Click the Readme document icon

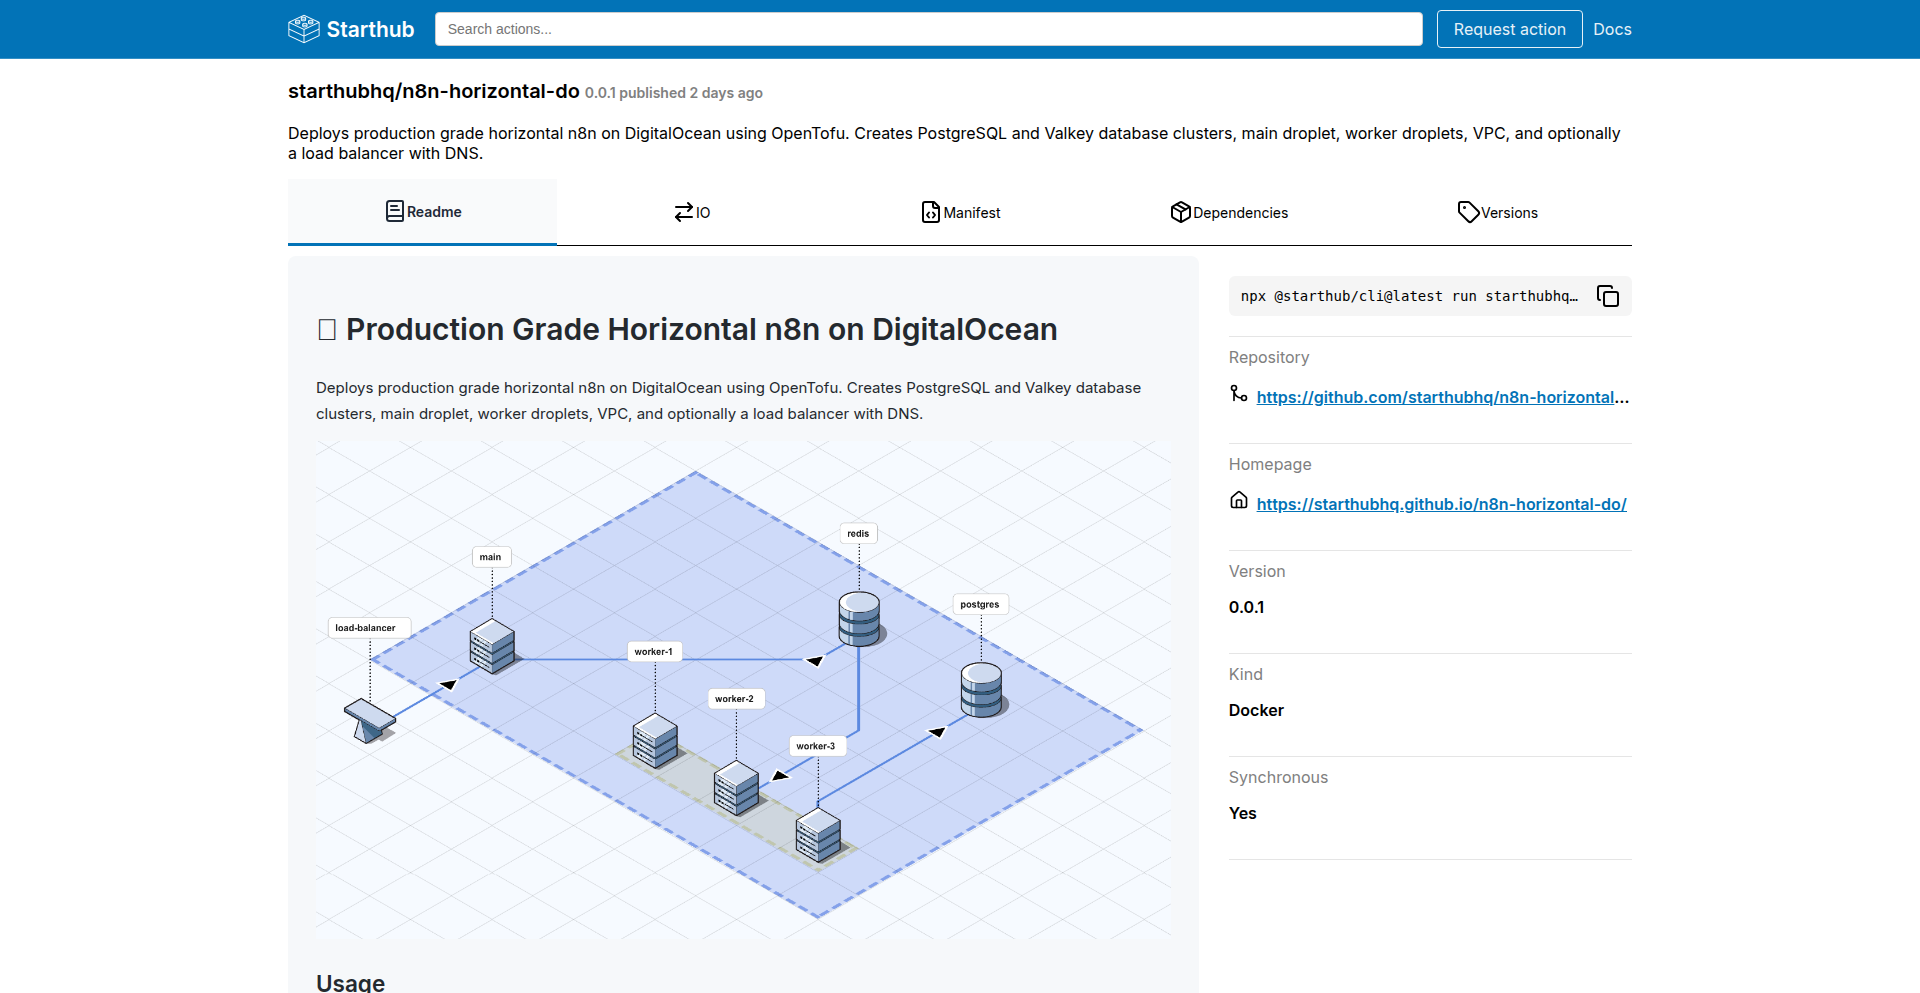pyautogui.click(x=395, y=211)
